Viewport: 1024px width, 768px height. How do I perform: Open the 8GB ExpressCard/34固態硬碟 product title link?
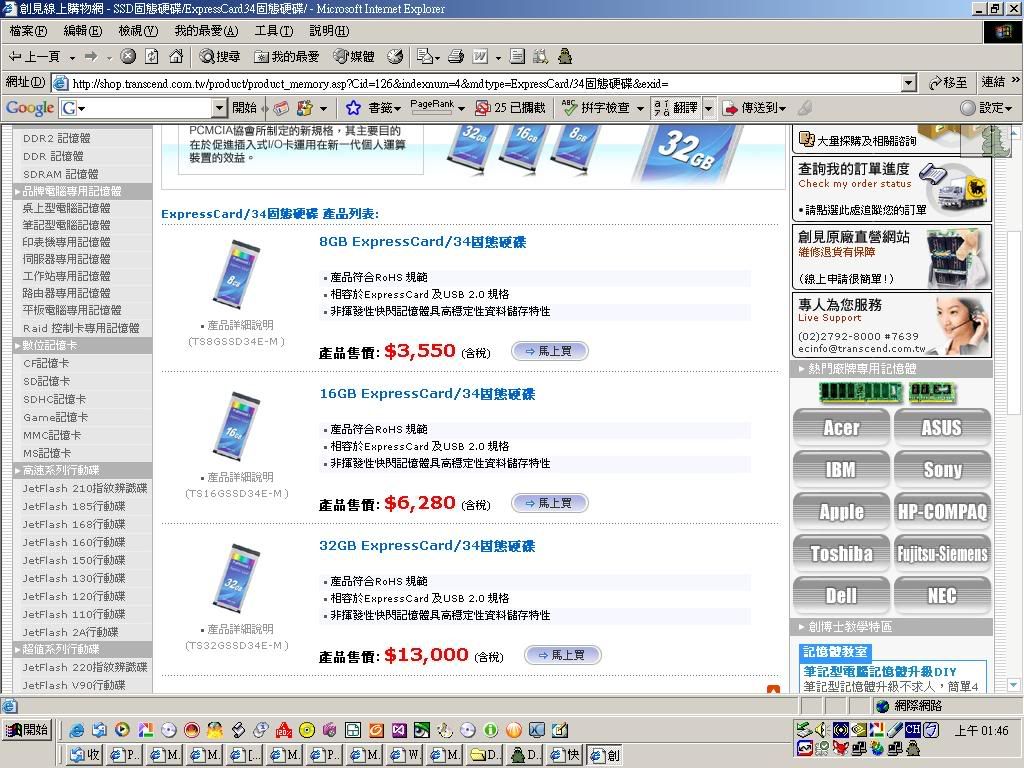(423, 242)
